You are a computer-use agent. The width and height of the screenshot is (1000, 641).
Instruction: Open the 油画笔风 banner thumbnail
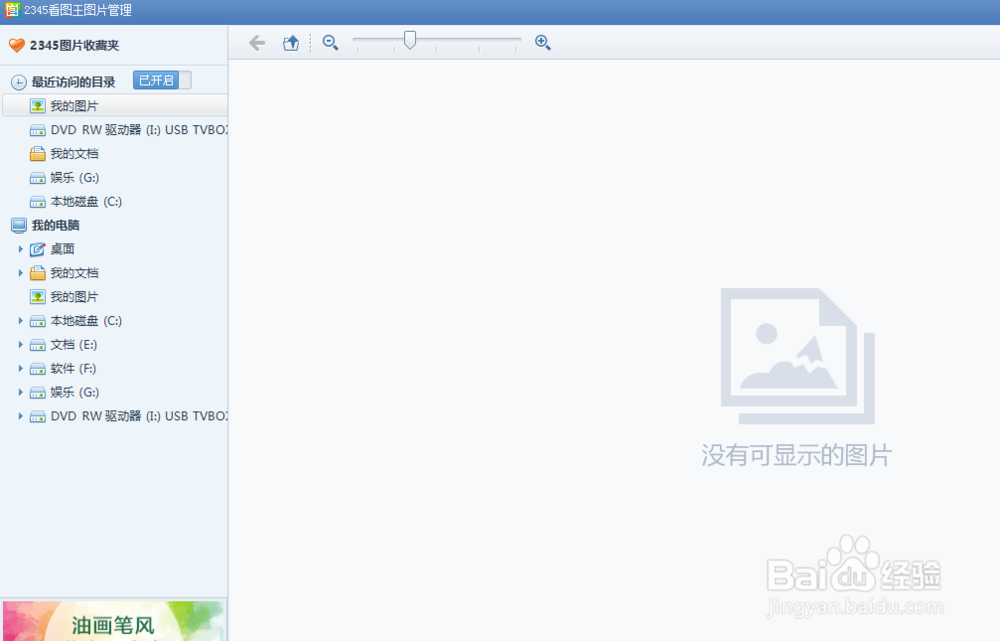coord(114,621)
